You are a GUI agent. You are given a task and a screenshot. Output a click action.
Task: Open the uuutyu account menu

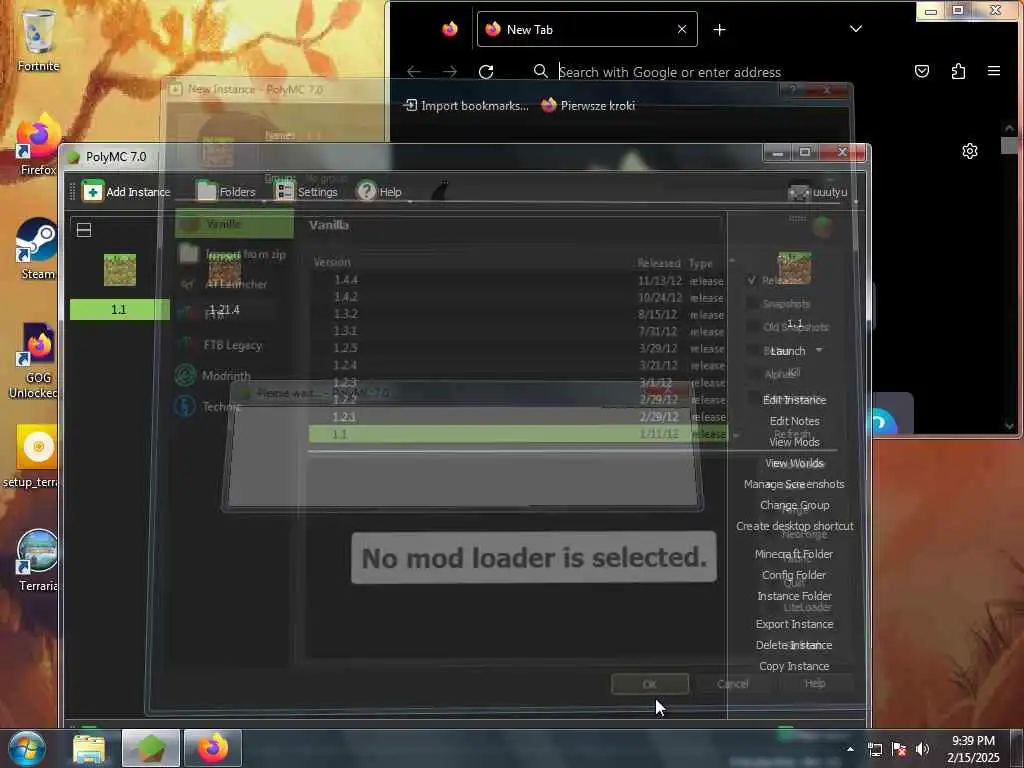[818, 192]
